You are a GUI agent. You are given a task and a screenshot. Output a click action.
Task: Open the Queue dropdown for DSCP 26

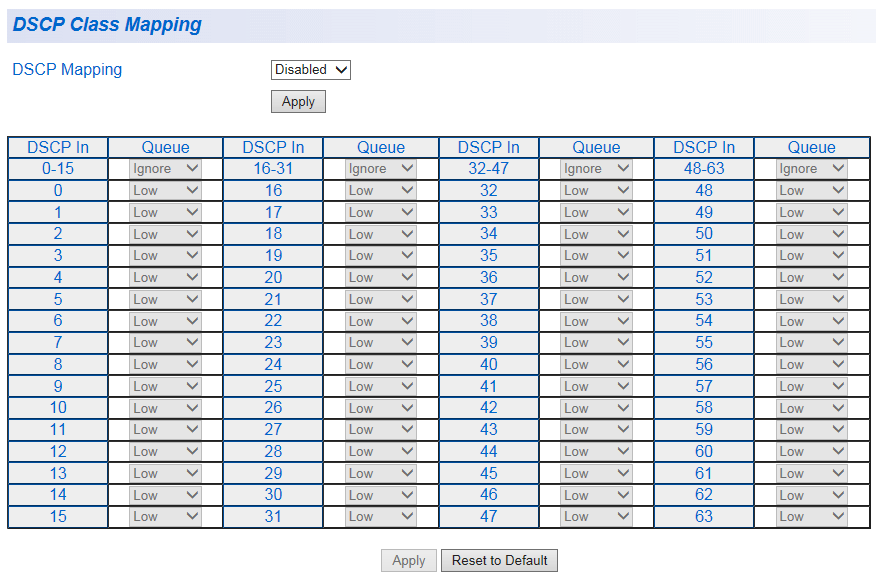[381, 408]
